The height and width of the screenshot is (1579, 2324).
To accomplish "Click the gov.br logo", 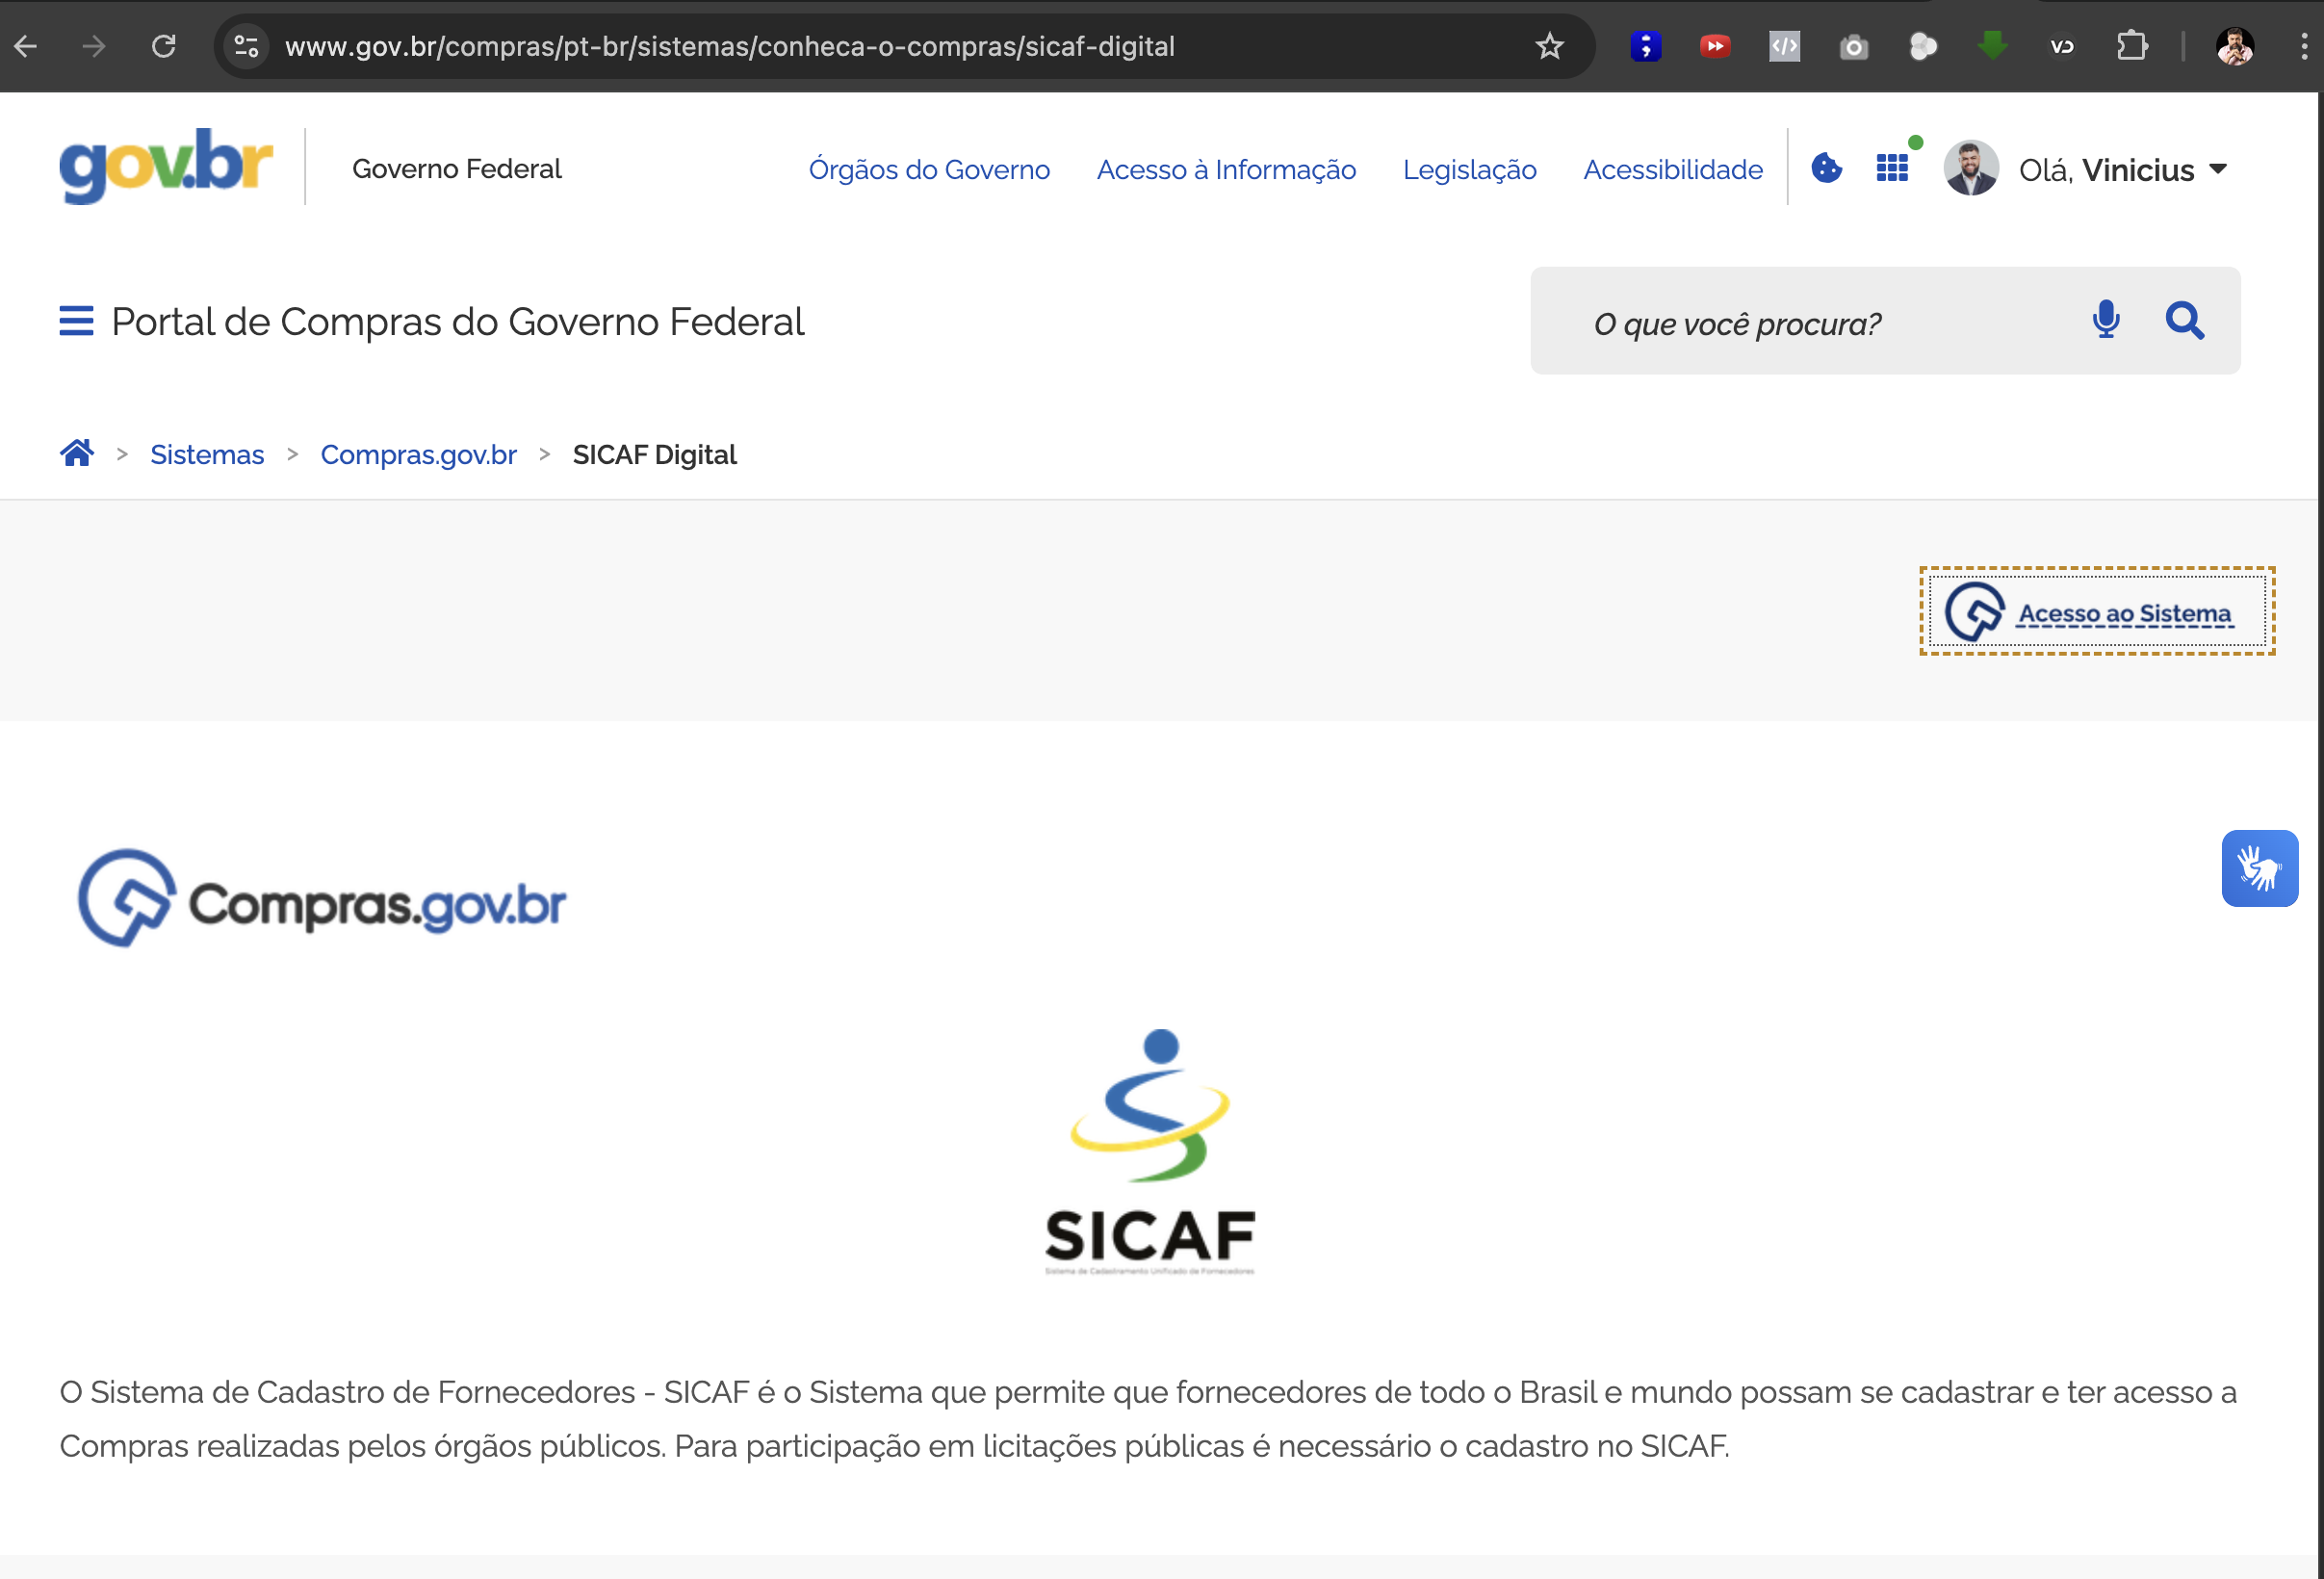I will click(x=166, y=166).
